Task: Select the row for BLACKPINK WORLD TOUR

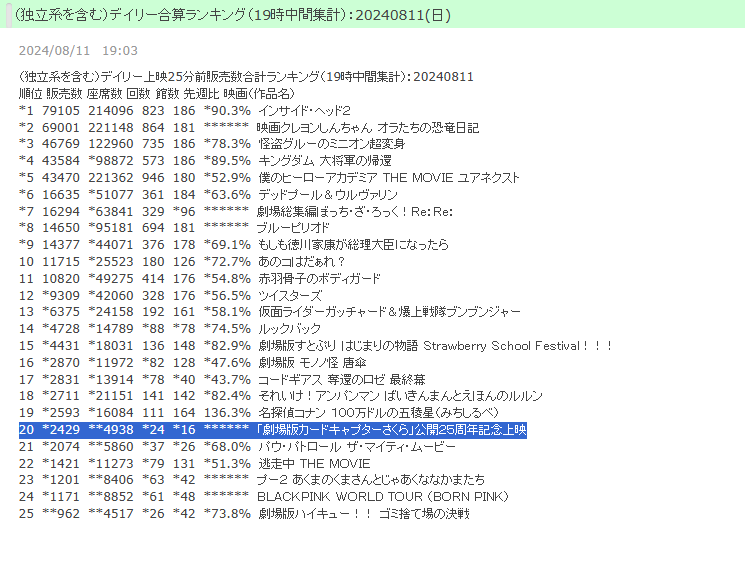Action: pos(264,497)
